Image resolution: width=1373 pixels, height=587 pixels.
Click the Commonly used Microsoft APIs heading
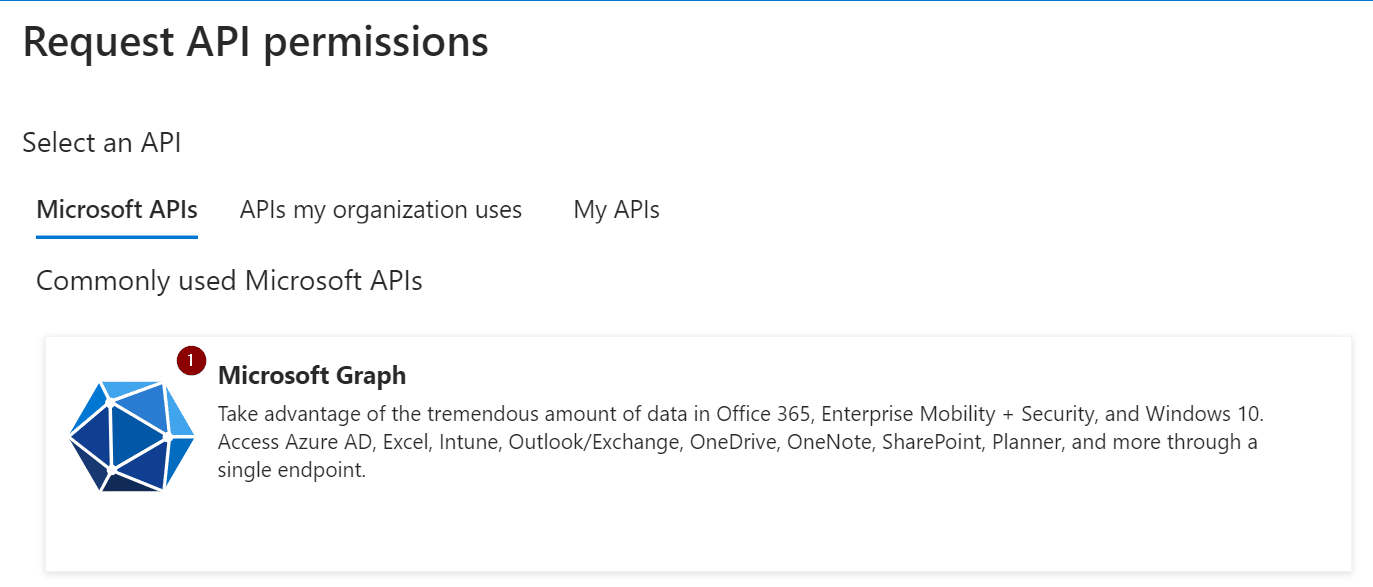(229, 280)
